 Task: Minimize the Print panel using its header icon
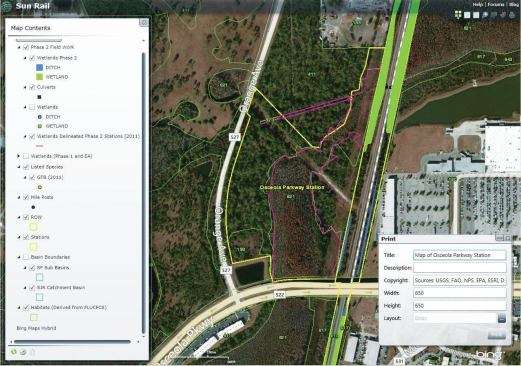click(x=499, y=238)
